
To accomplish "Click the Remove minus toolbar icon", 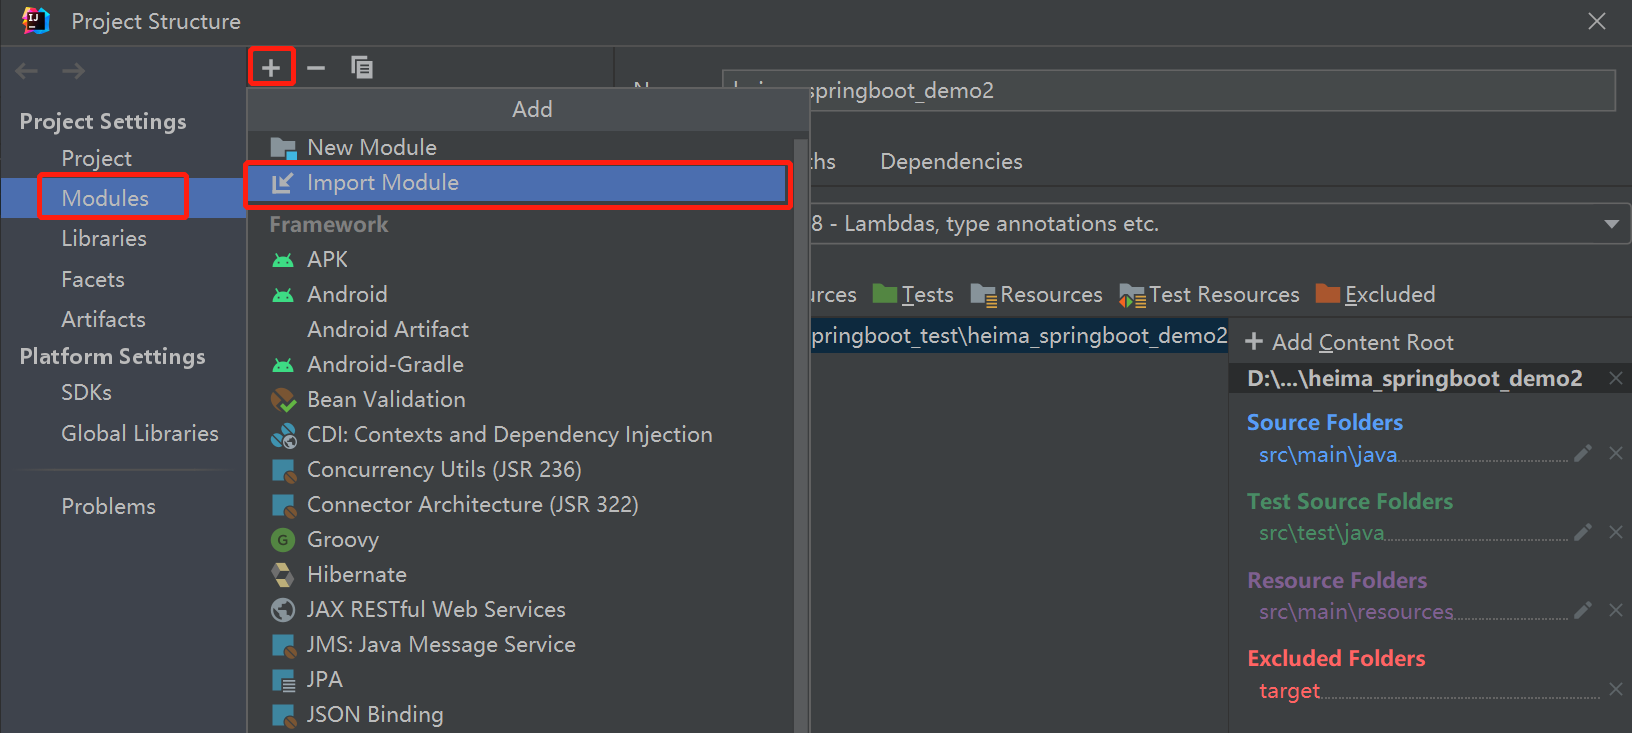I will (316, 68).
